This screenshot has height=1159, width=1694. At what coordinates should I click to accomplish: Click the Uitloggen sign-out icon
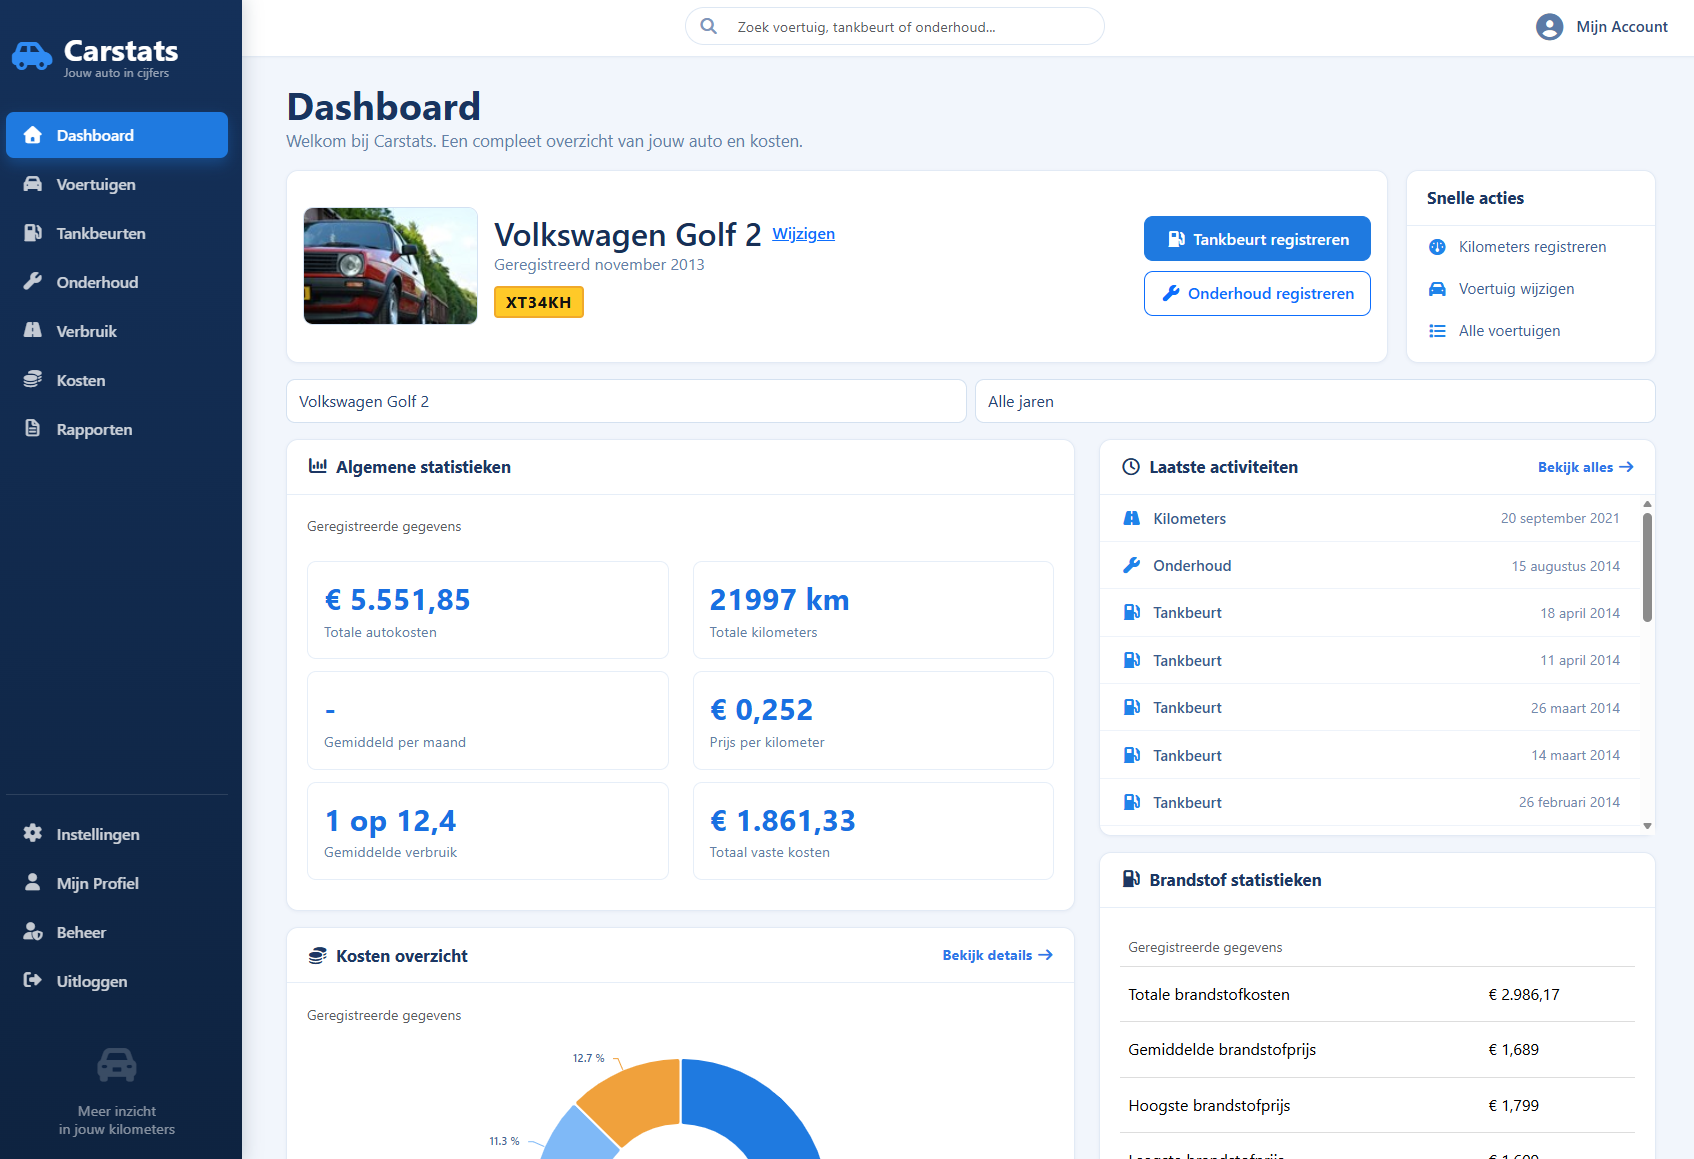tap(33, 981)
